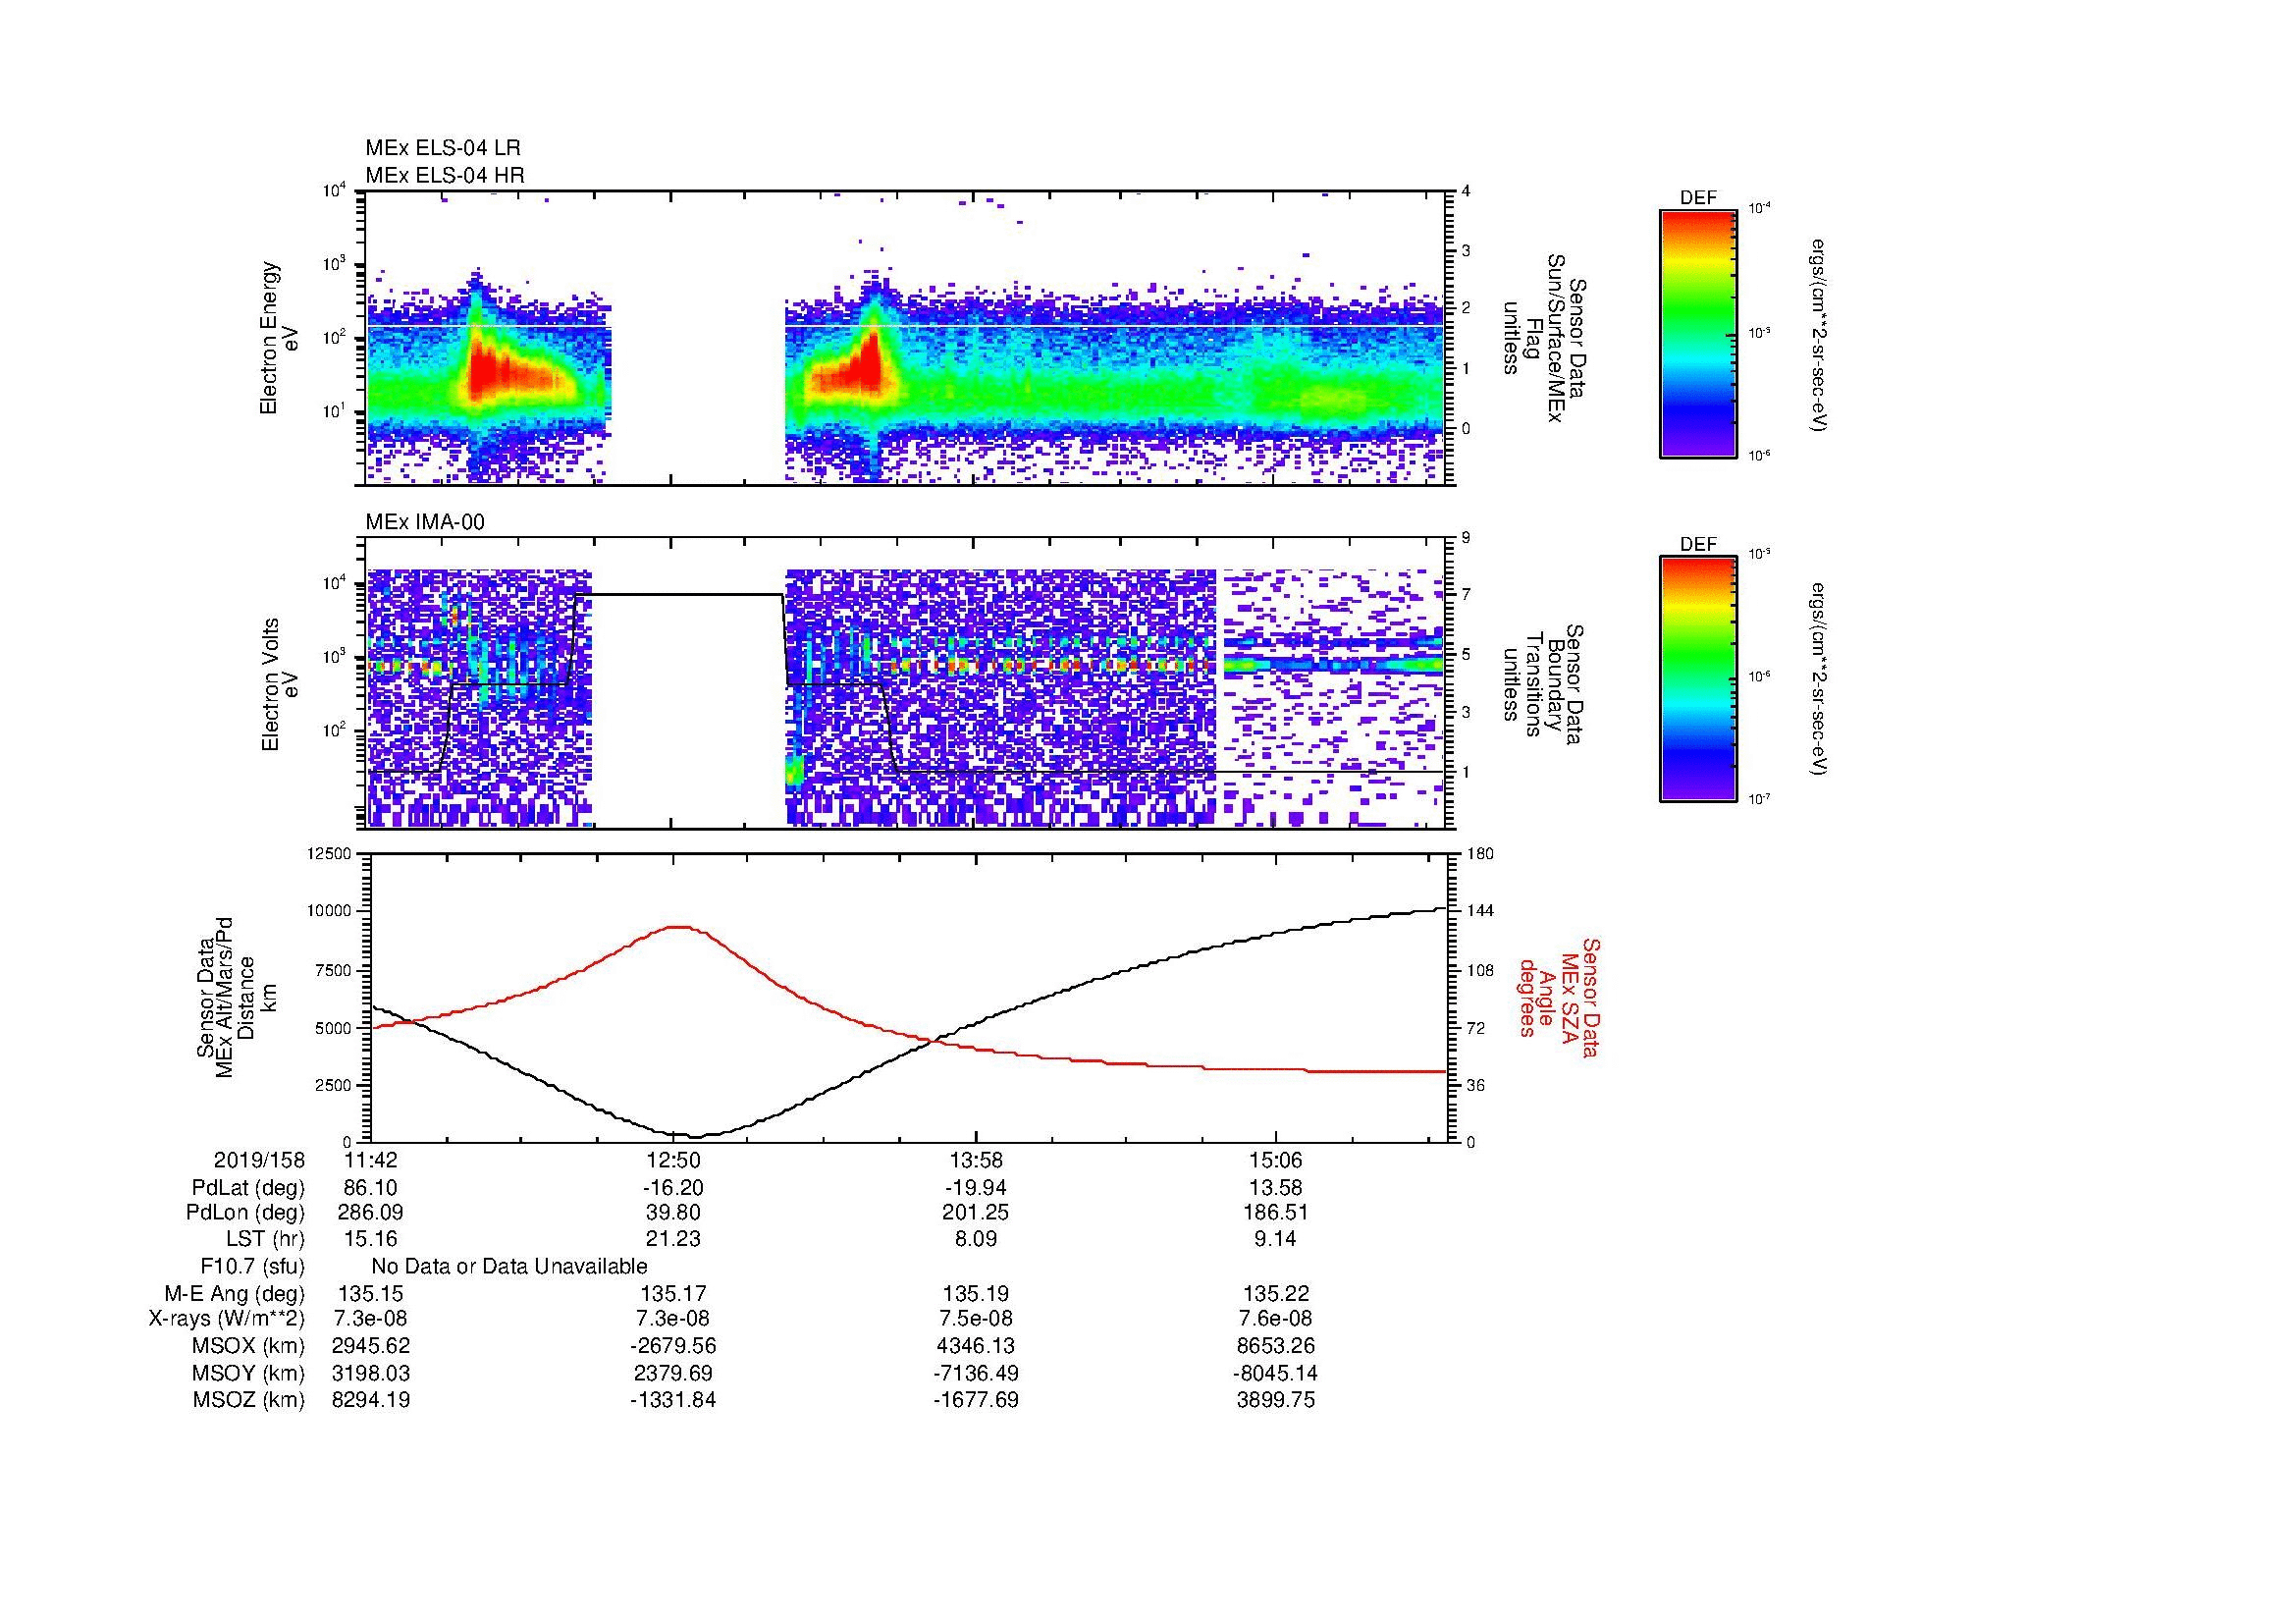Click MSOZ value 3899.75

(1276, 1400)
